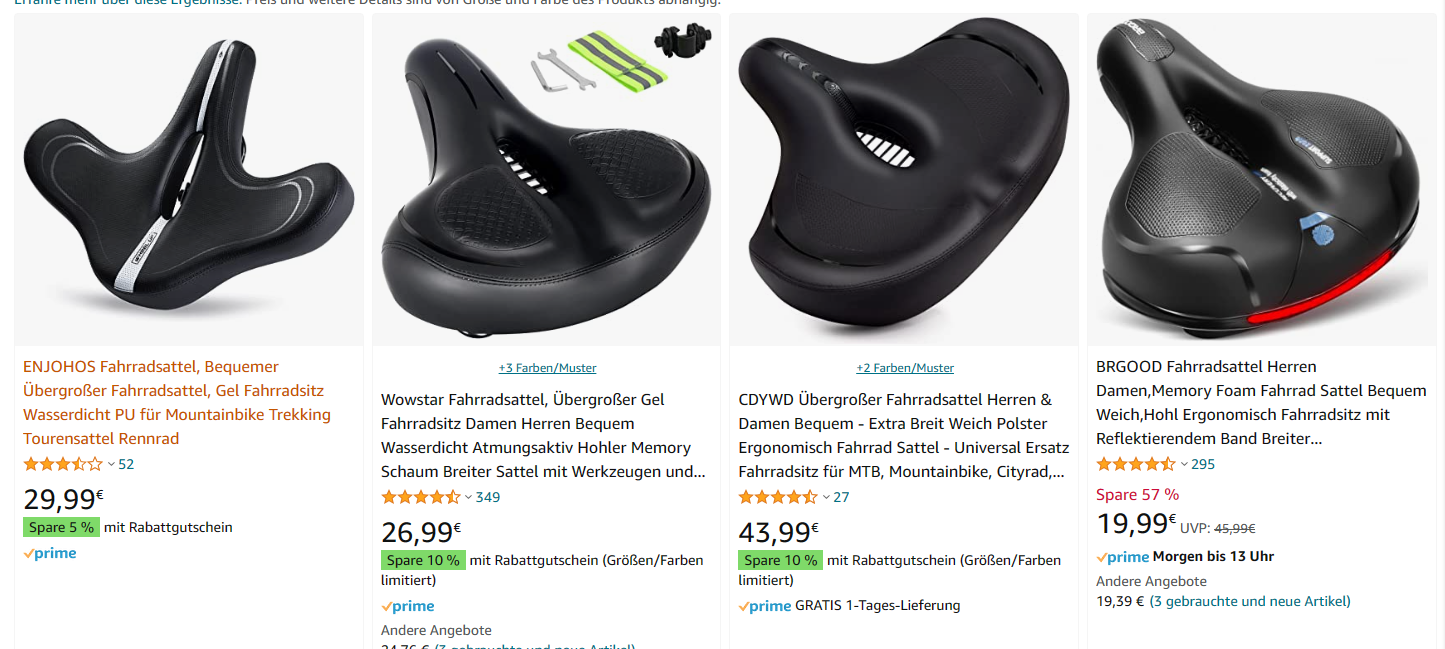Open the BRGOOD saddle product image
The image size is (1445, 649).
[1262, 180]
